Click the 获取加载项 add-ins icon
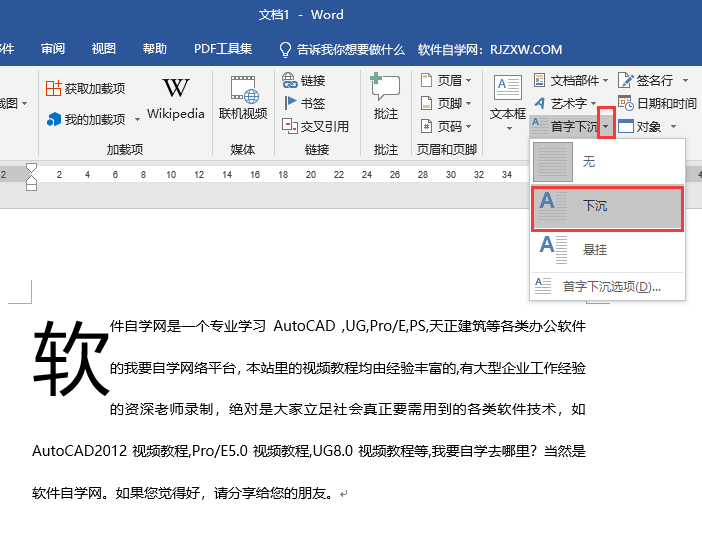Screen dimensions: 702x560 (53, 88)
